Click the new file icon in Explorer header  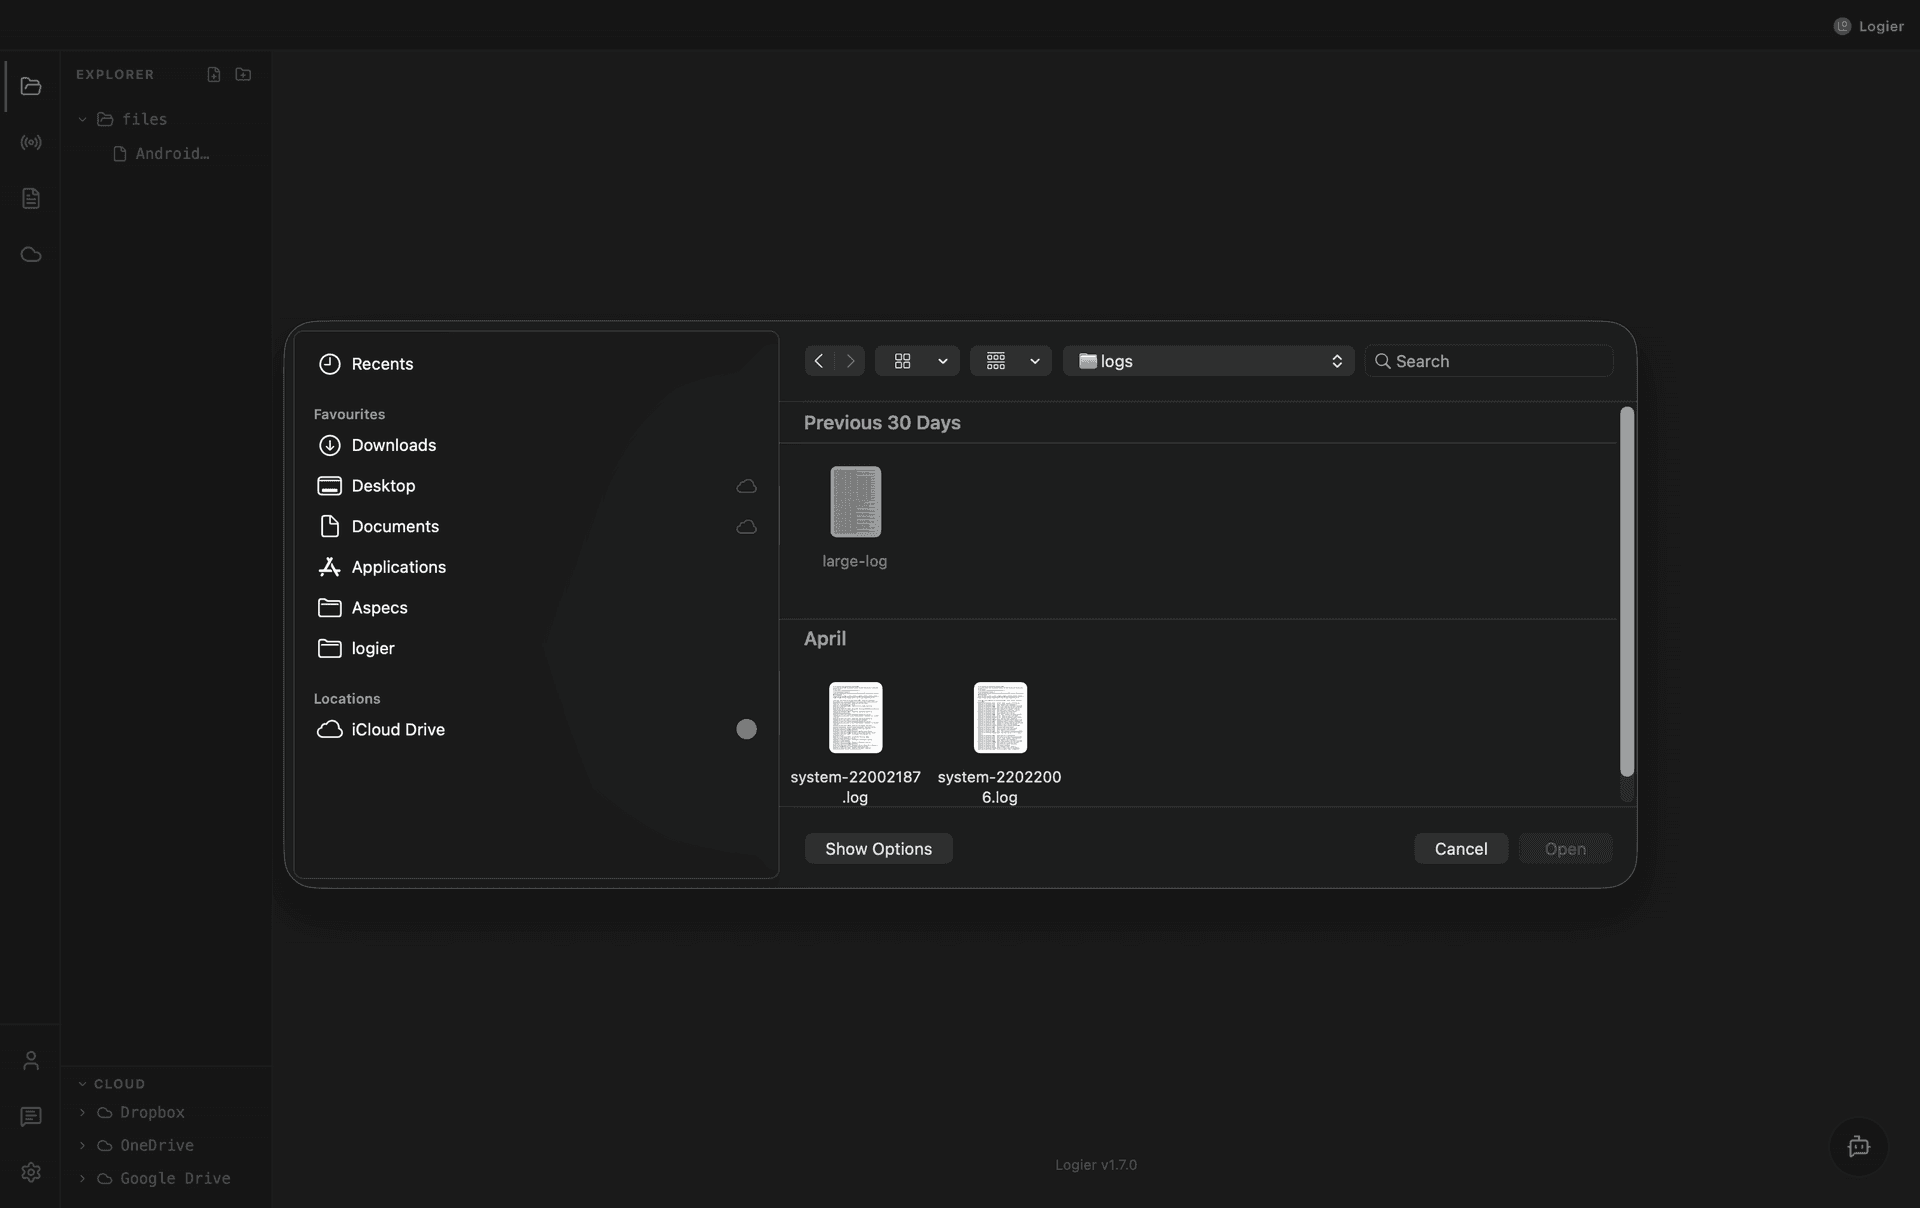(214, 74)
